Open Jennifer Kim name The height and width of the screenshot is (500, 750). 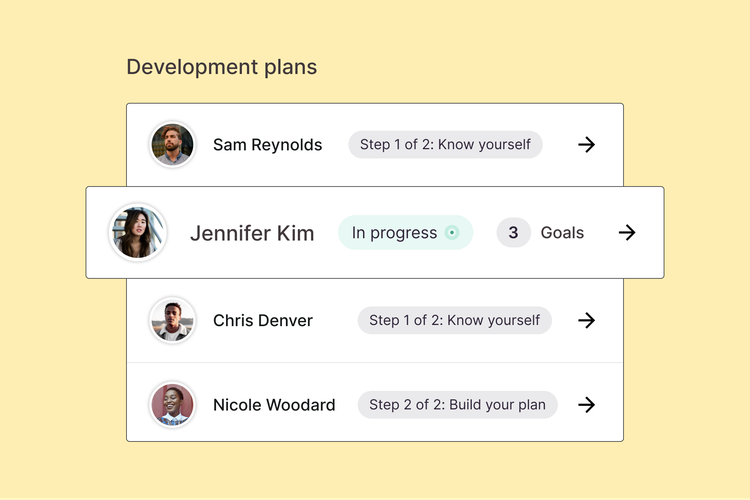(x=252, y=233)
